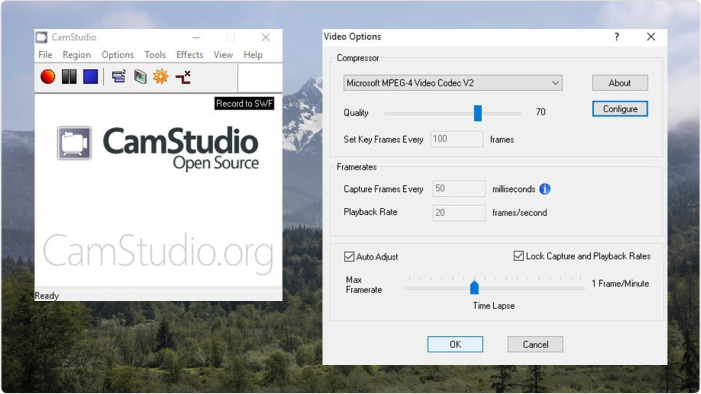The width and height of the screenshot is (701, 394).
Task: Click the Configure button
Action: 620,109
